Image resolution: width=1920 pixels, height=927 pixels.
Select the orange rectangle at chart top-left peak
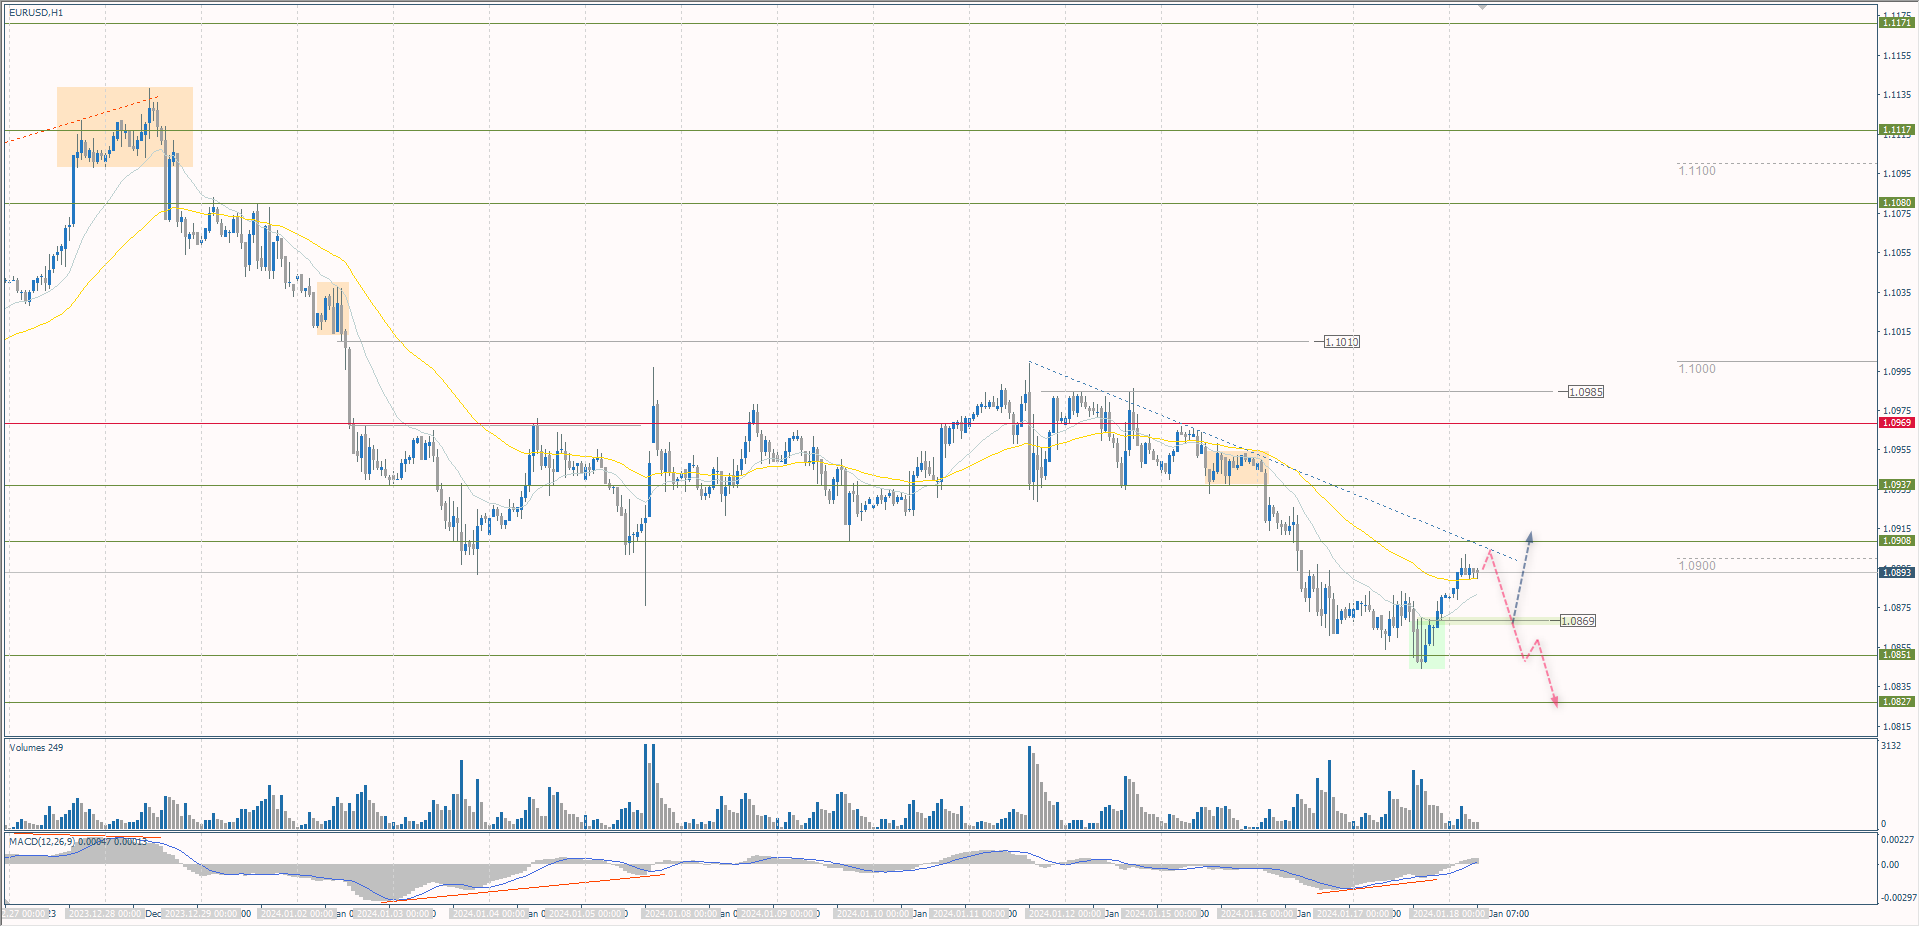[x=125, y=127]
